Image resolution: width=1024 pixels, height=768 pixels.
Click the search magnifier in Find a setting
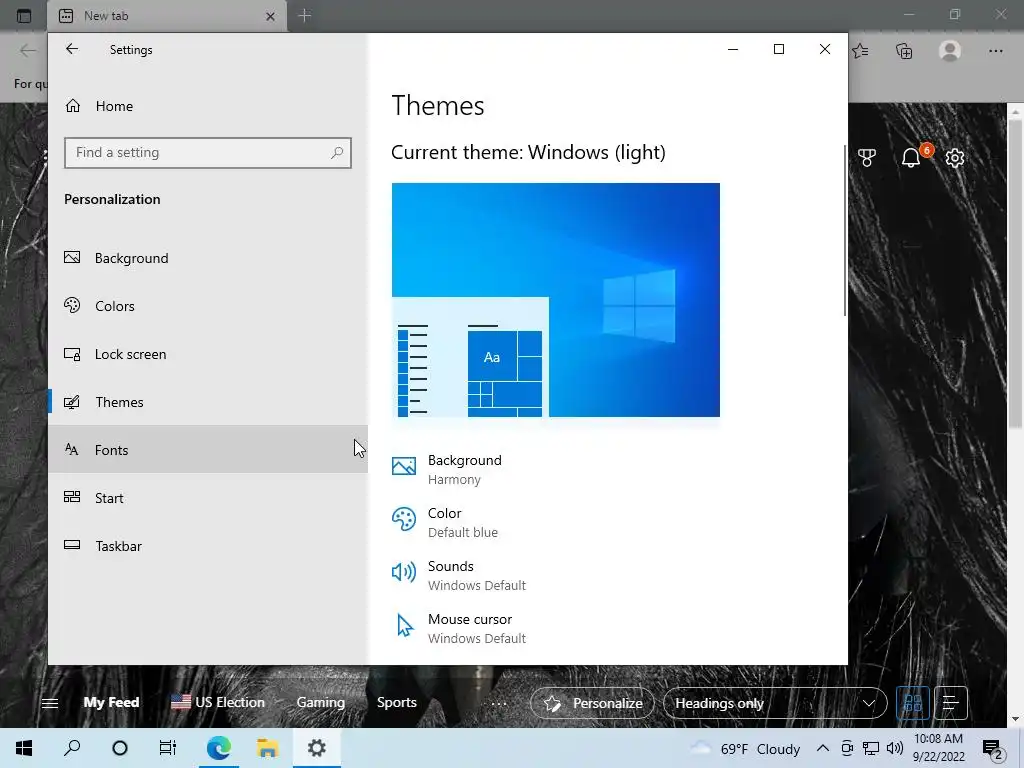337,153
